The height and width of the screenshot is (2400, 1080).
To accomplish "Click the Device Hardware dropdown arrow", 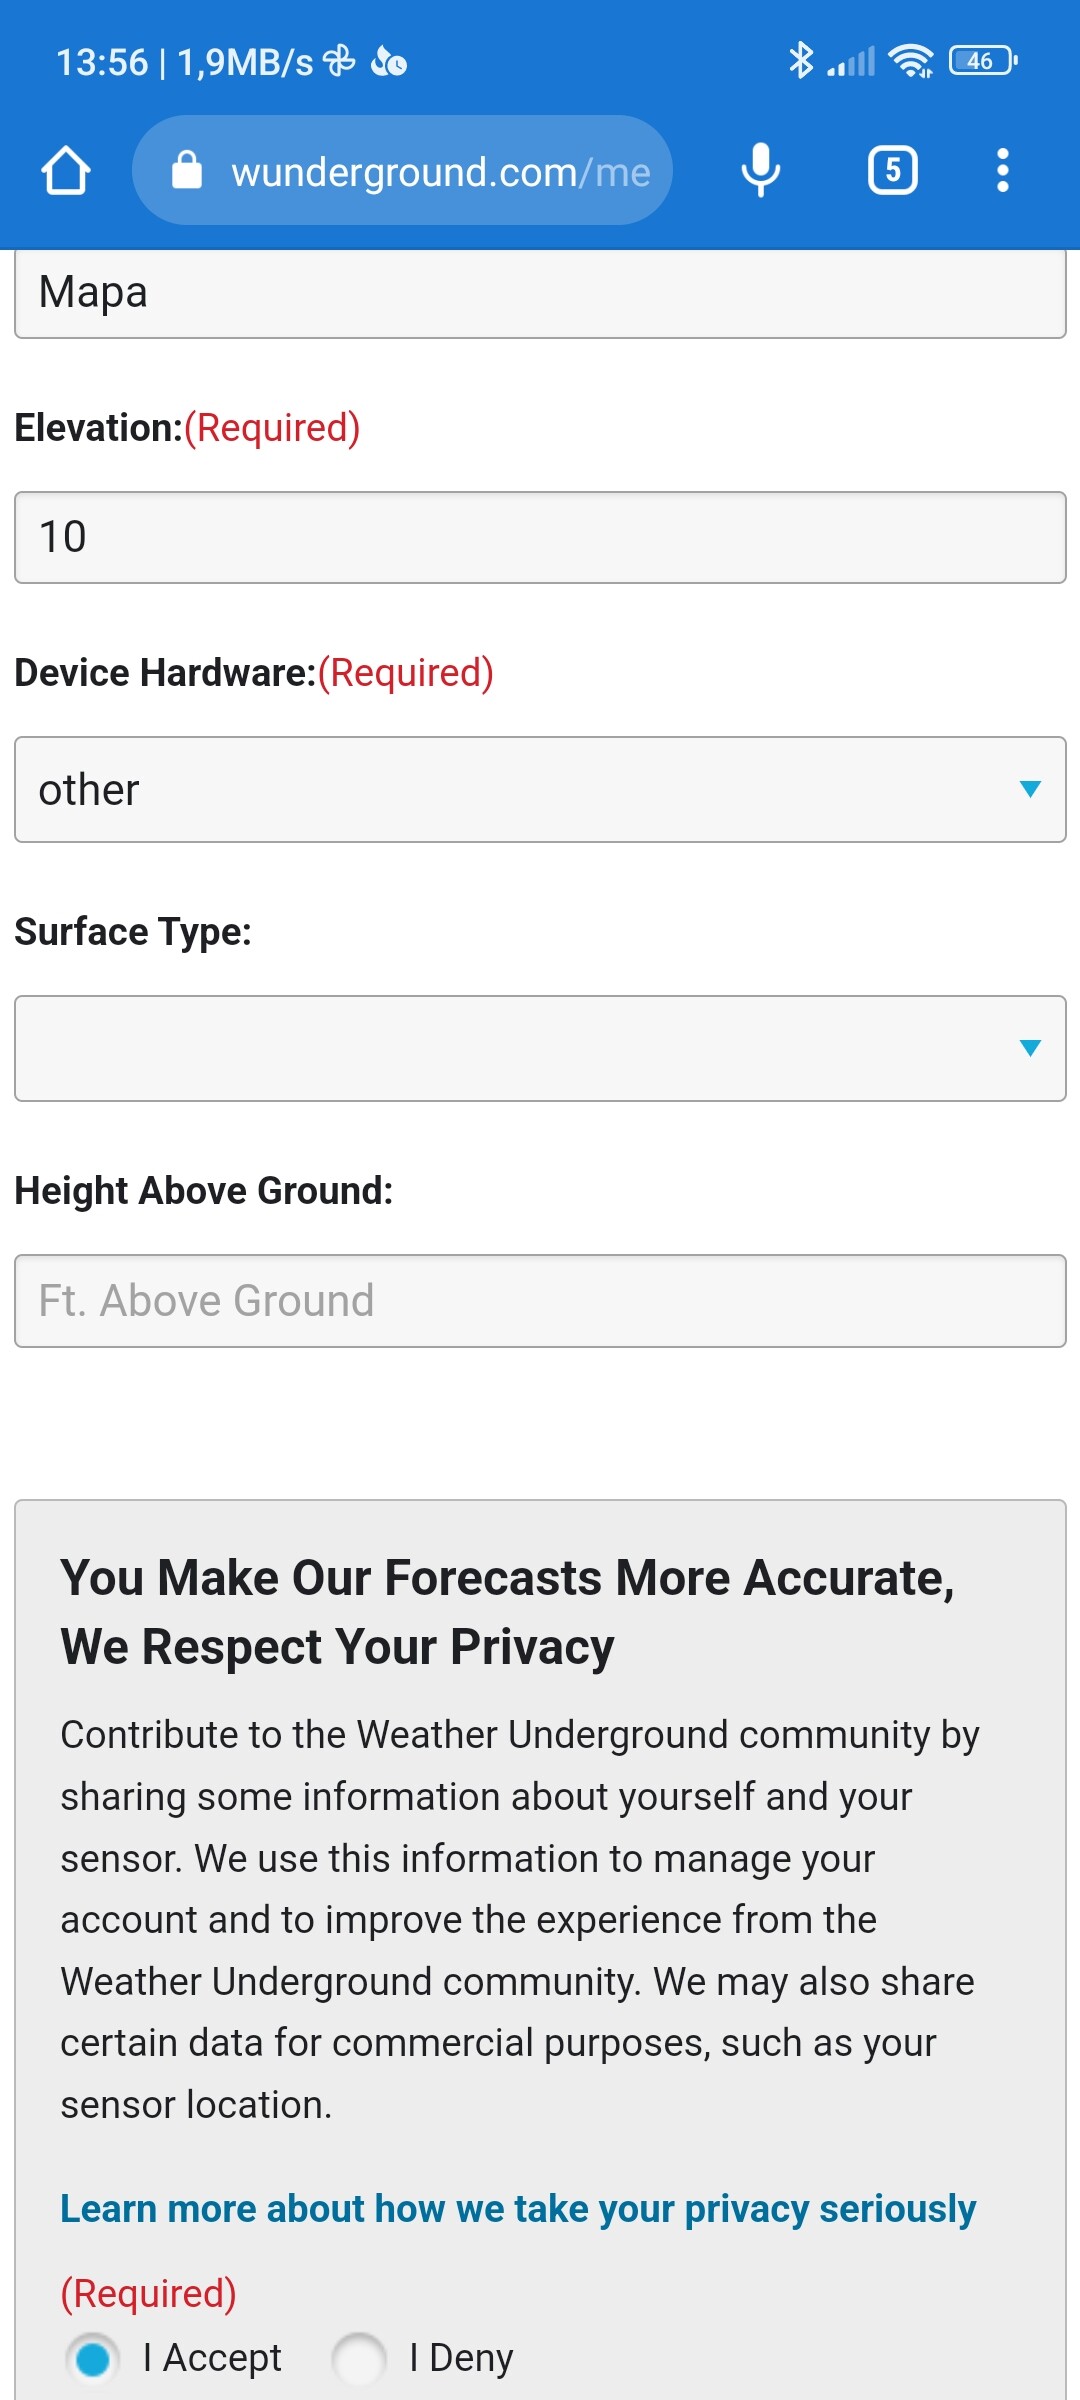I will pyautogui.click(x=1030, y=789).
